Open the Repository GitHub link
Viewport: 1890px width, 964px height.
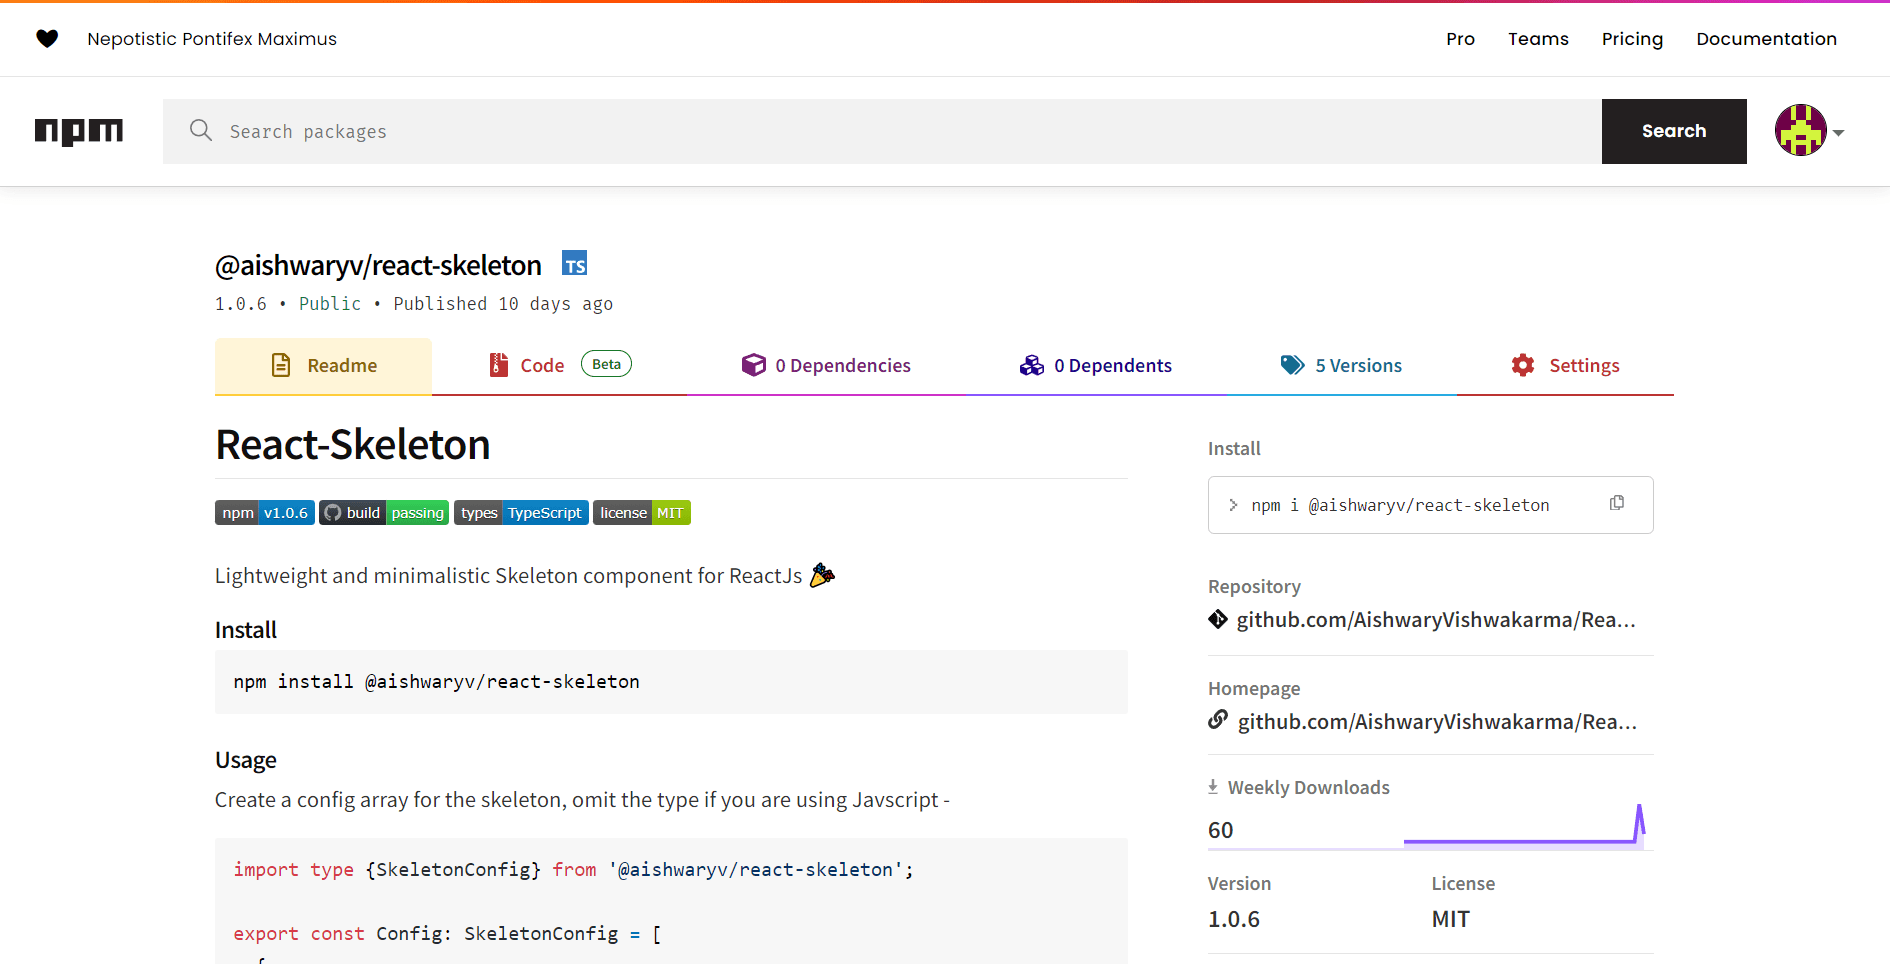(1435, 620)
